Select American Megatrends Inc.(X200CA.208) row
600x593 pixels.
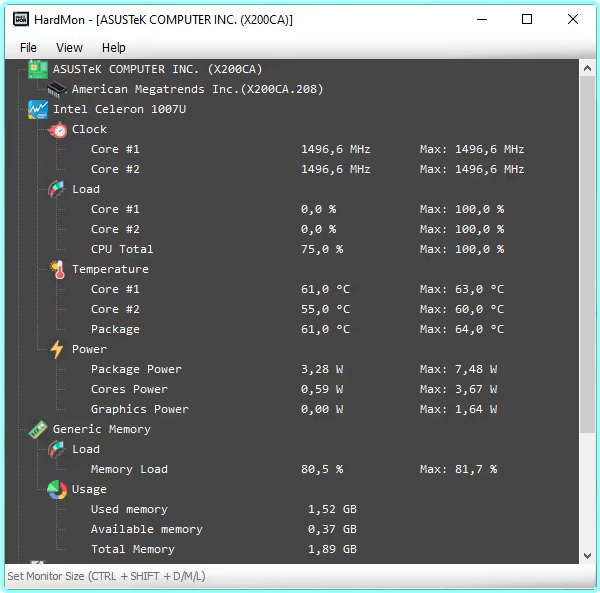(197, 89)
